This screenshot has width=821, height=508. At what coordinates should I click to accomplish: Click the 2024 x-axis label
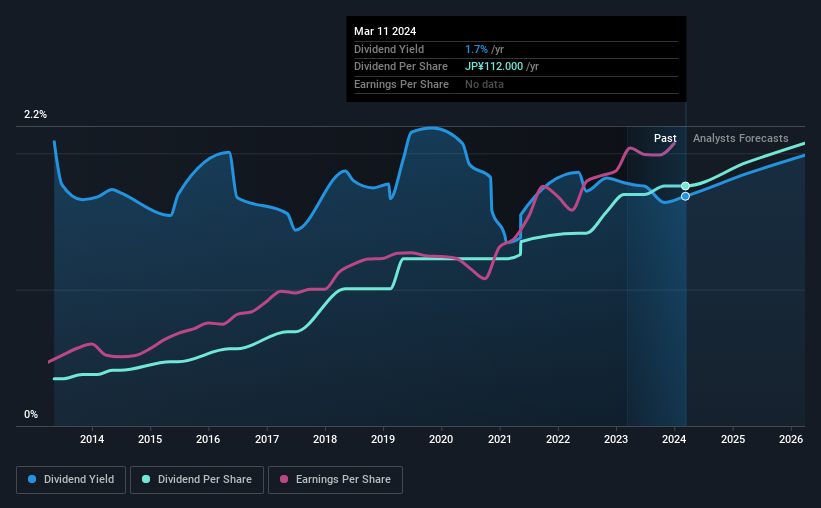[674, 439]
